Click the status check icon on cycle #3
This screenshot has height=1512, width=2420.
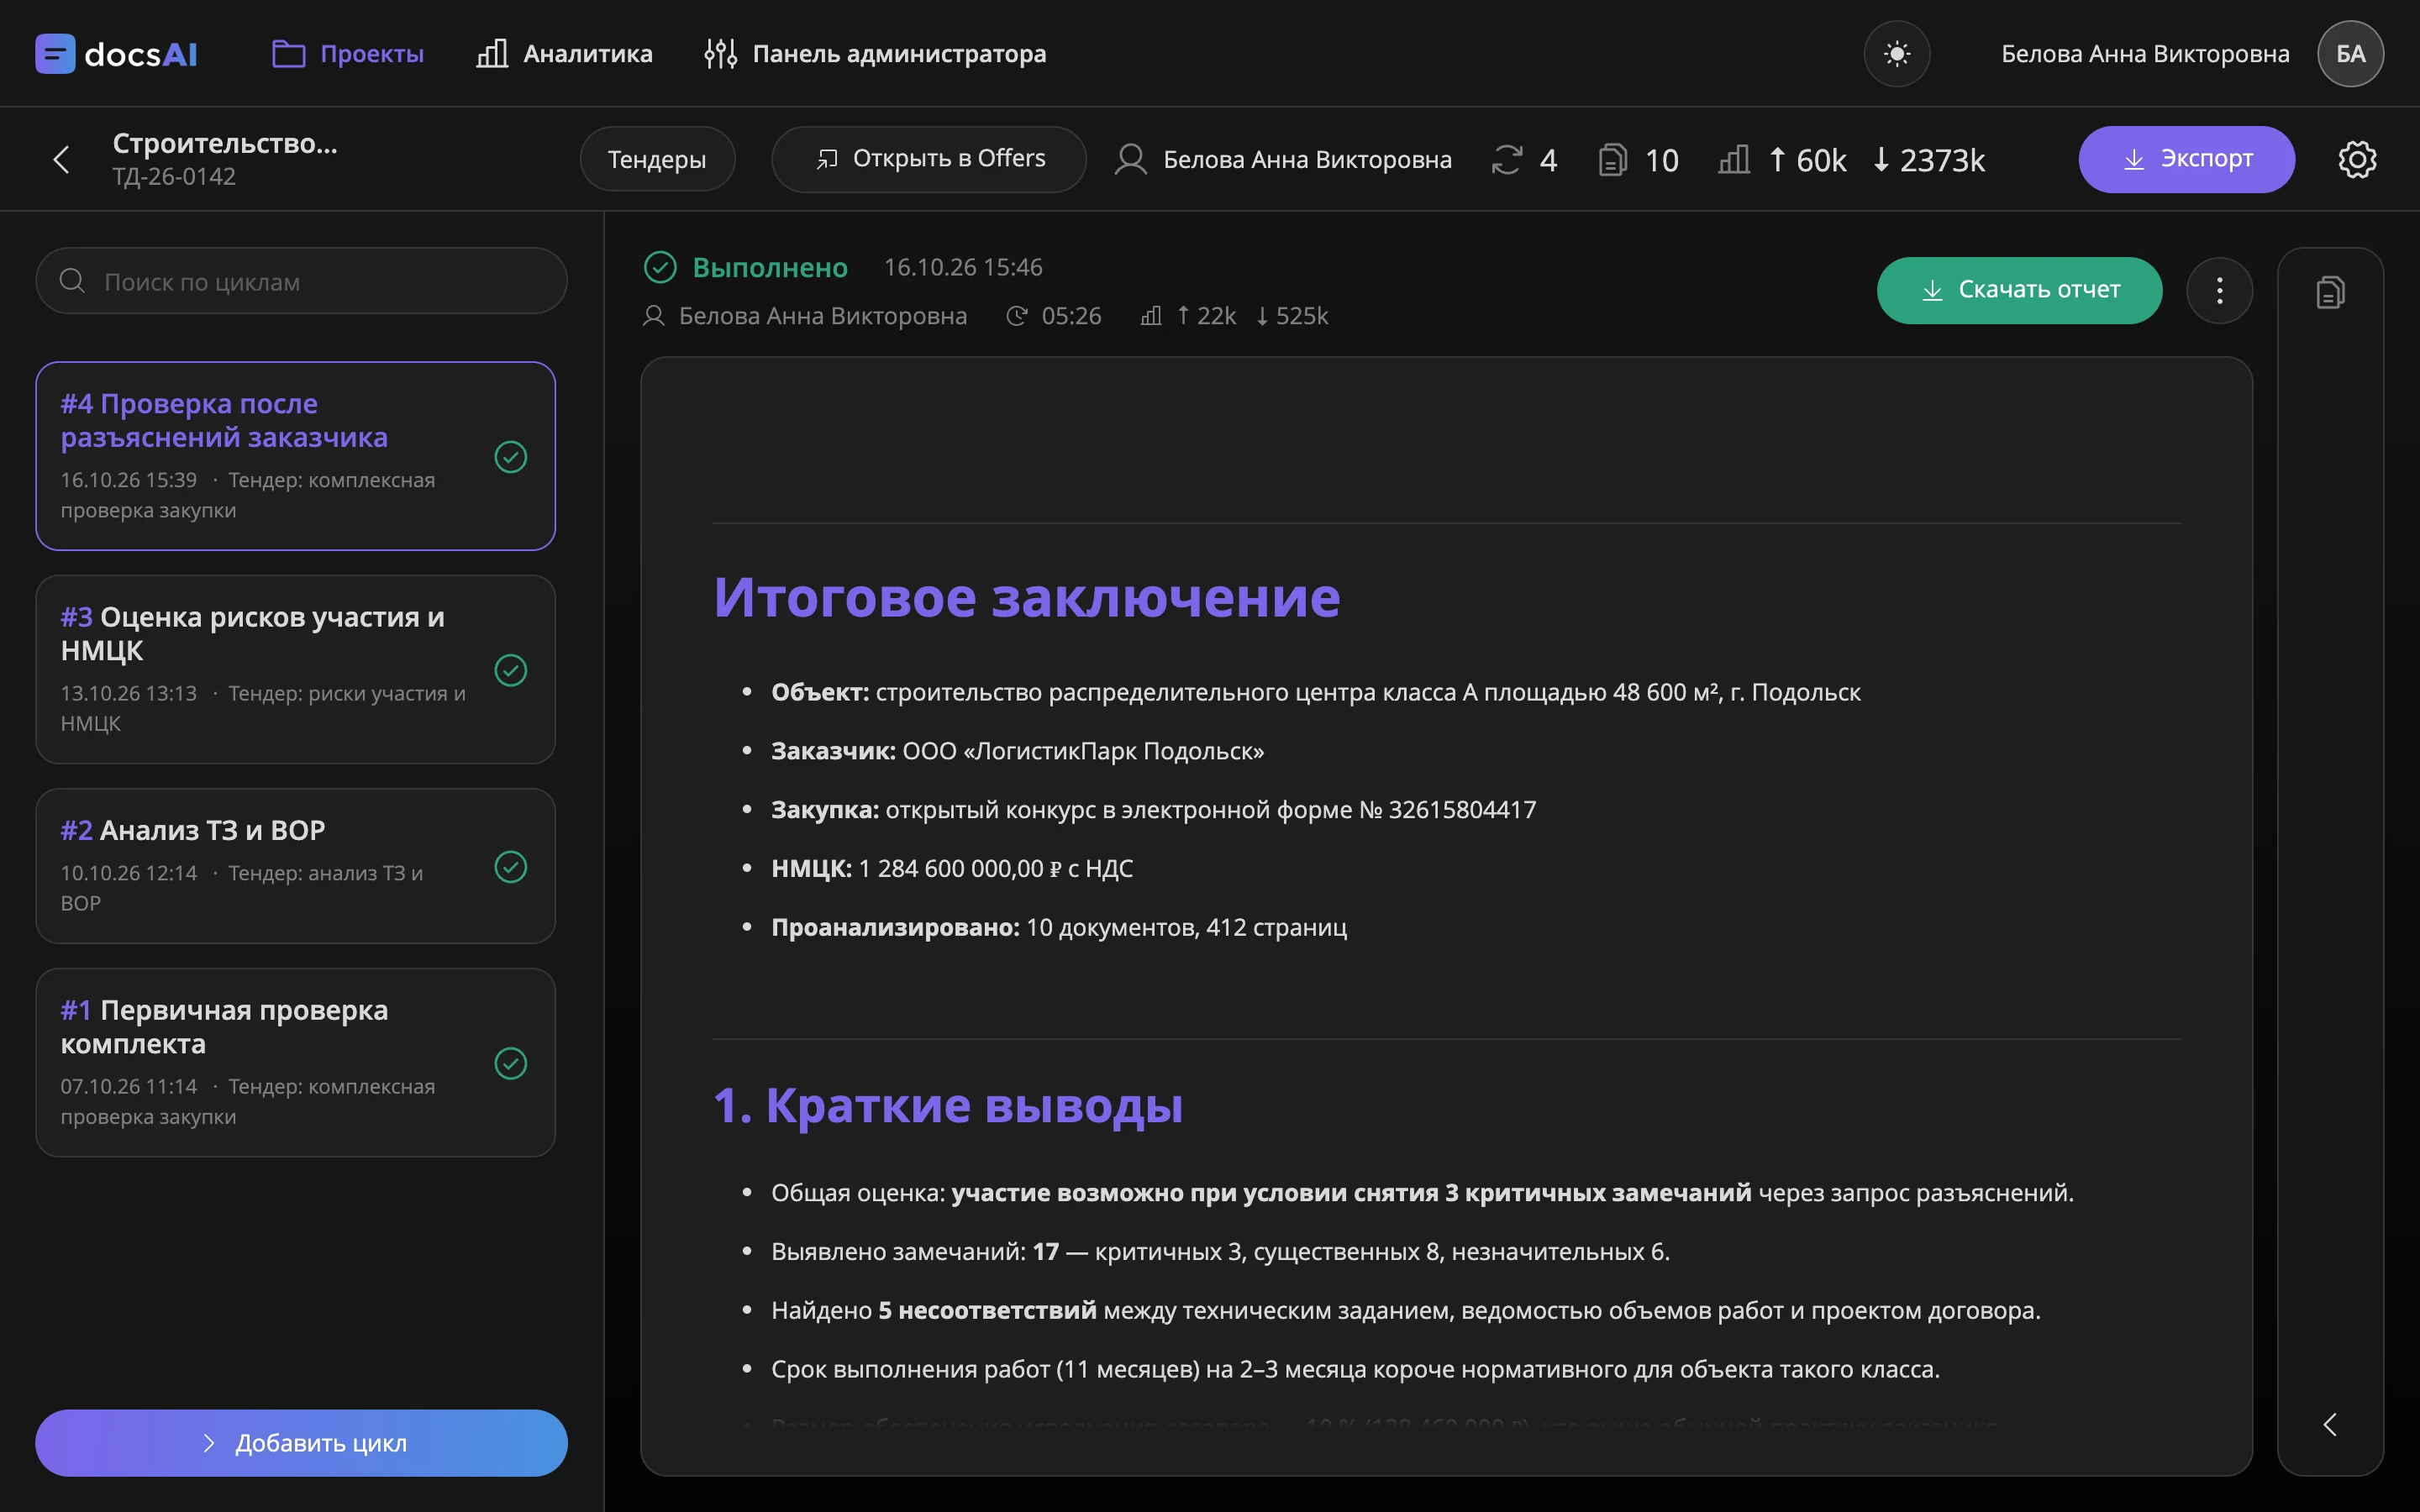pos(511,670)
